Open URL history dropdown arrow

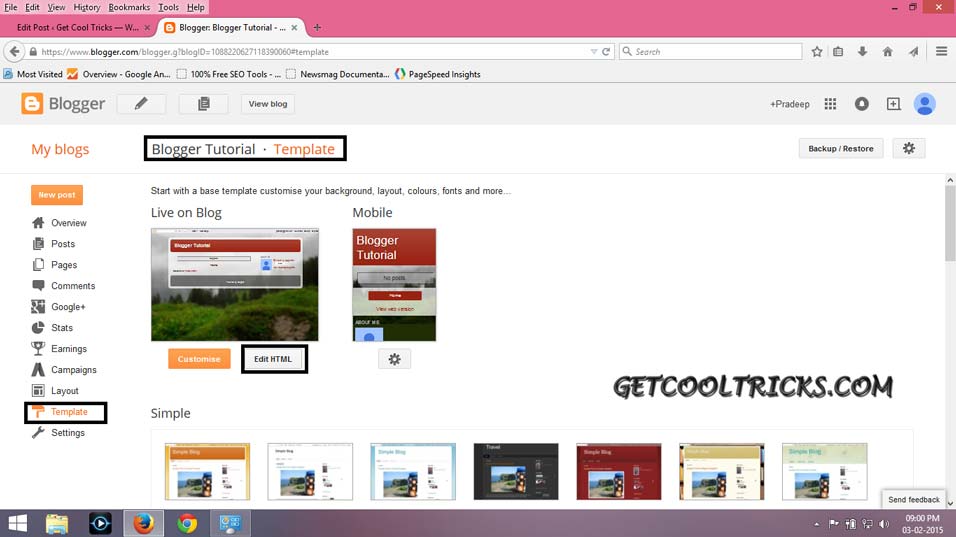(x=594, y=52)
